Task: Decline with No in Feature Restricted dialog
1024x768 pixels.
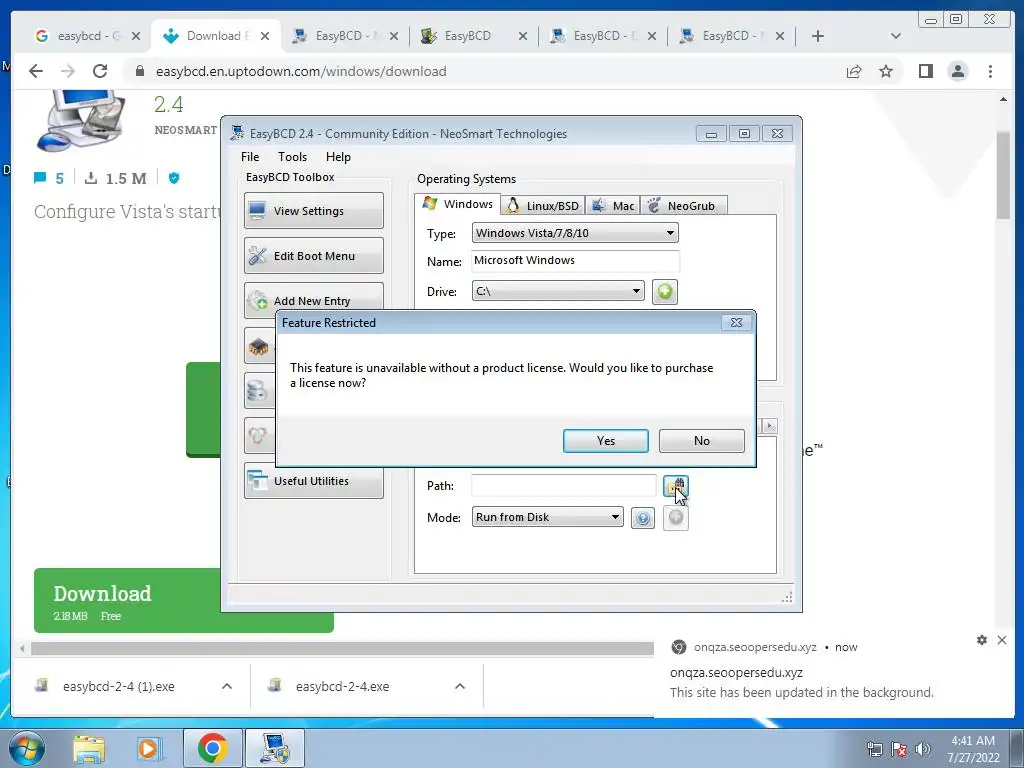Action: pos(701,441)
